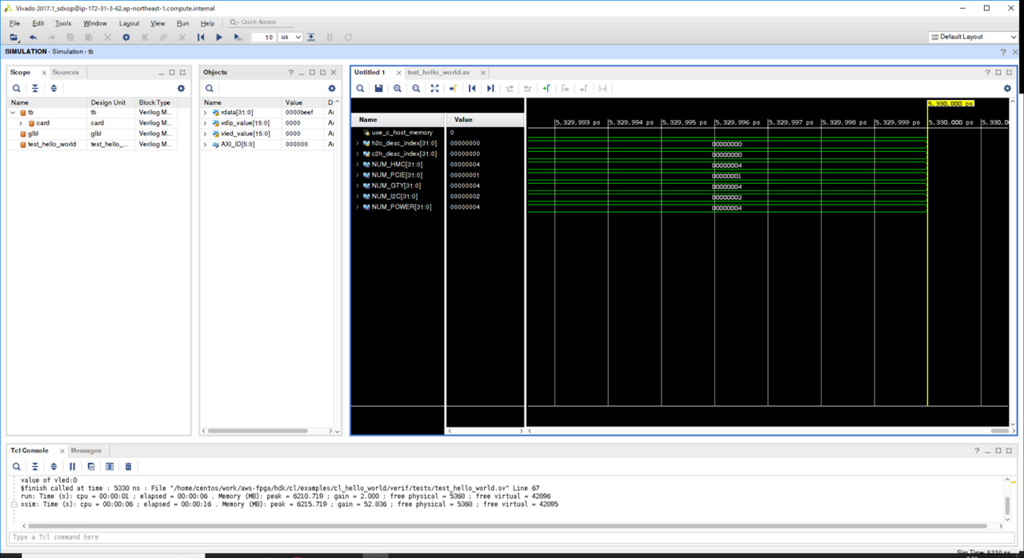This screenshot has width=1024, height=558.
Task: Expand rdata[31:0] object
Action: point(205,112)
